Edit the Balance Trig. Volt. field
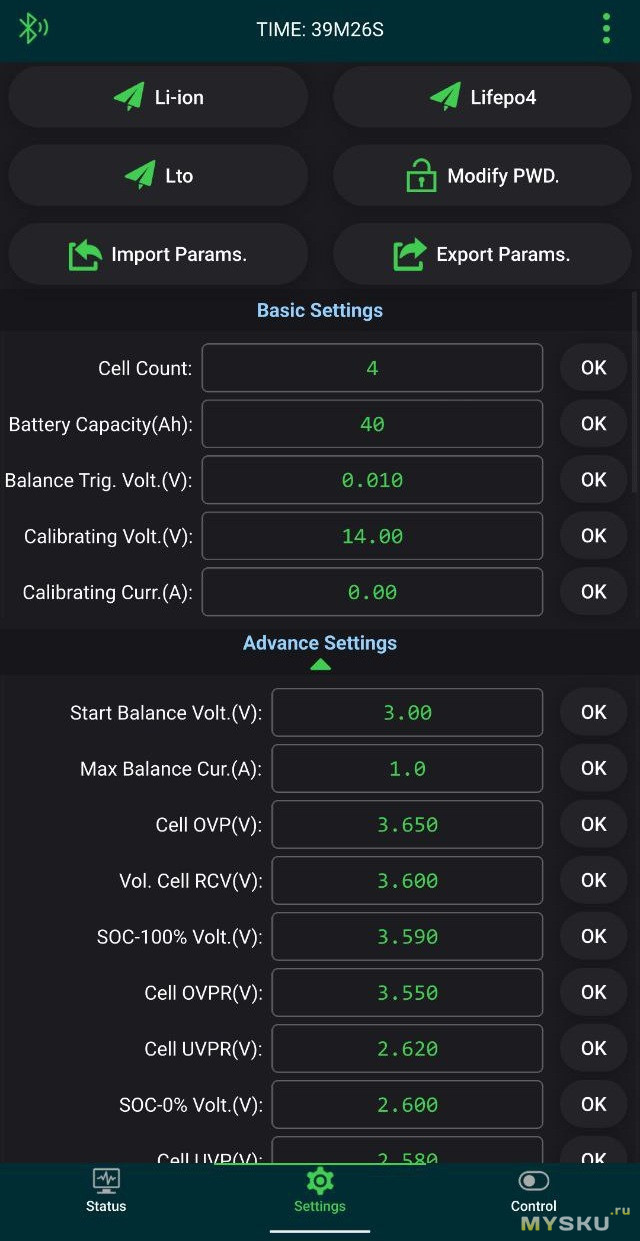Viewport: 640px width, 1241px height. (372, 480)
